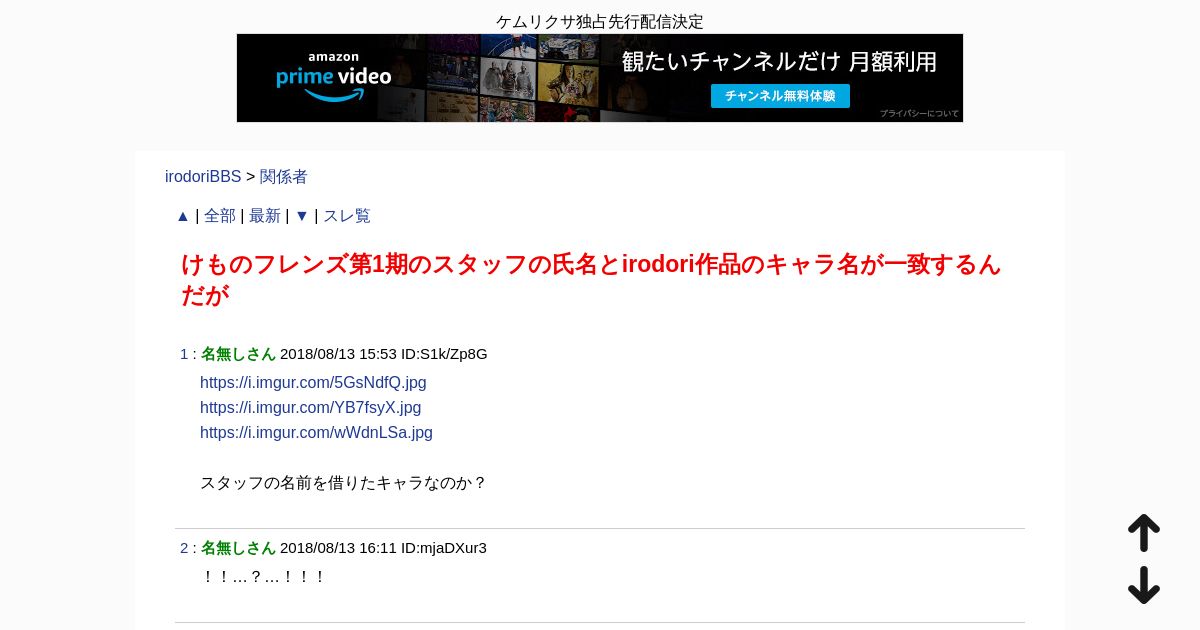
Task: Show all posts via 全部
Action: click(220, 216)
